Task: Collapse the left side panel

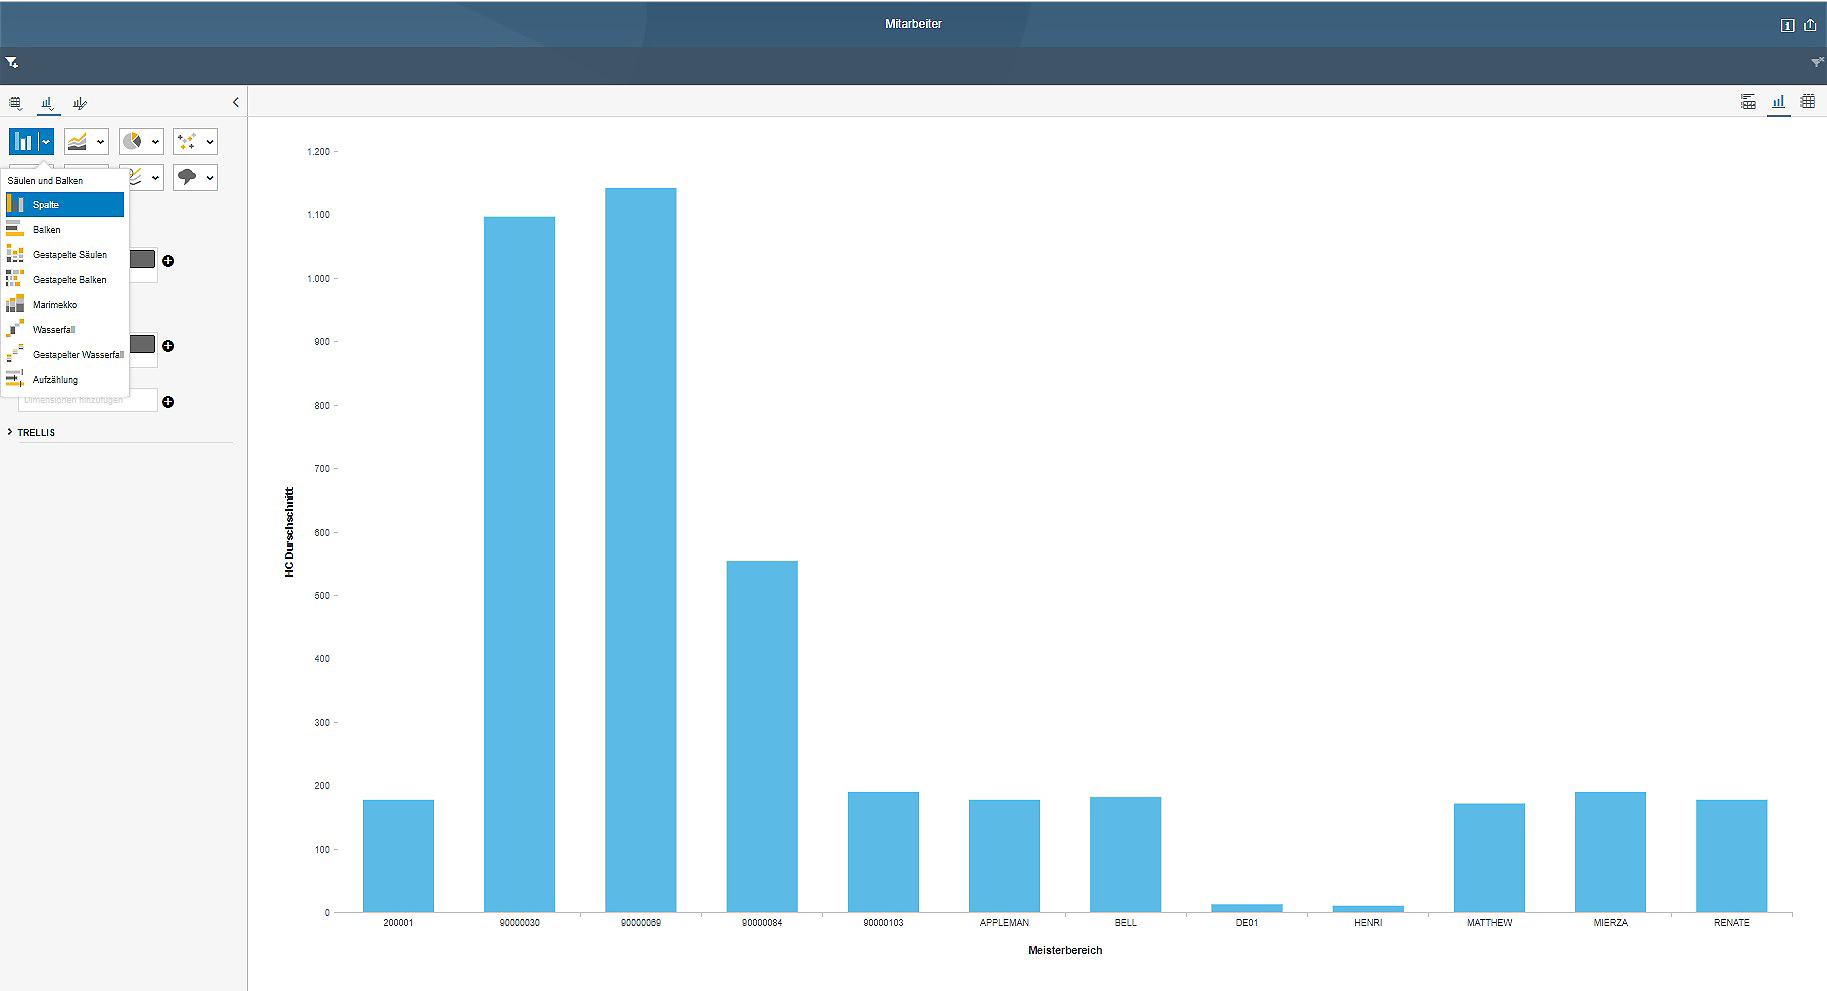Action: [x=236, y=102]
